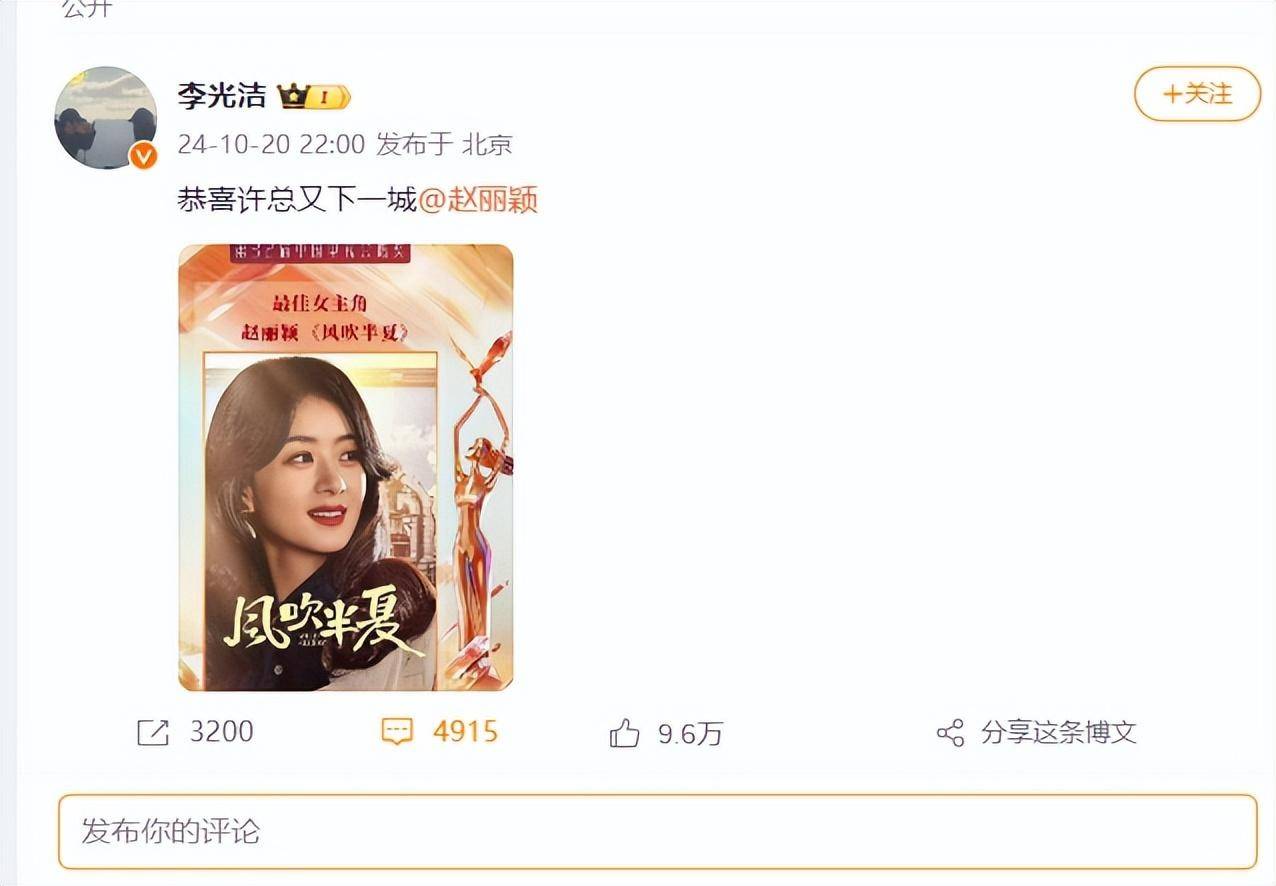Click the 24-10-20 22:00 post timestamp
Viewport: 1276px width, 886px height.
271,144
